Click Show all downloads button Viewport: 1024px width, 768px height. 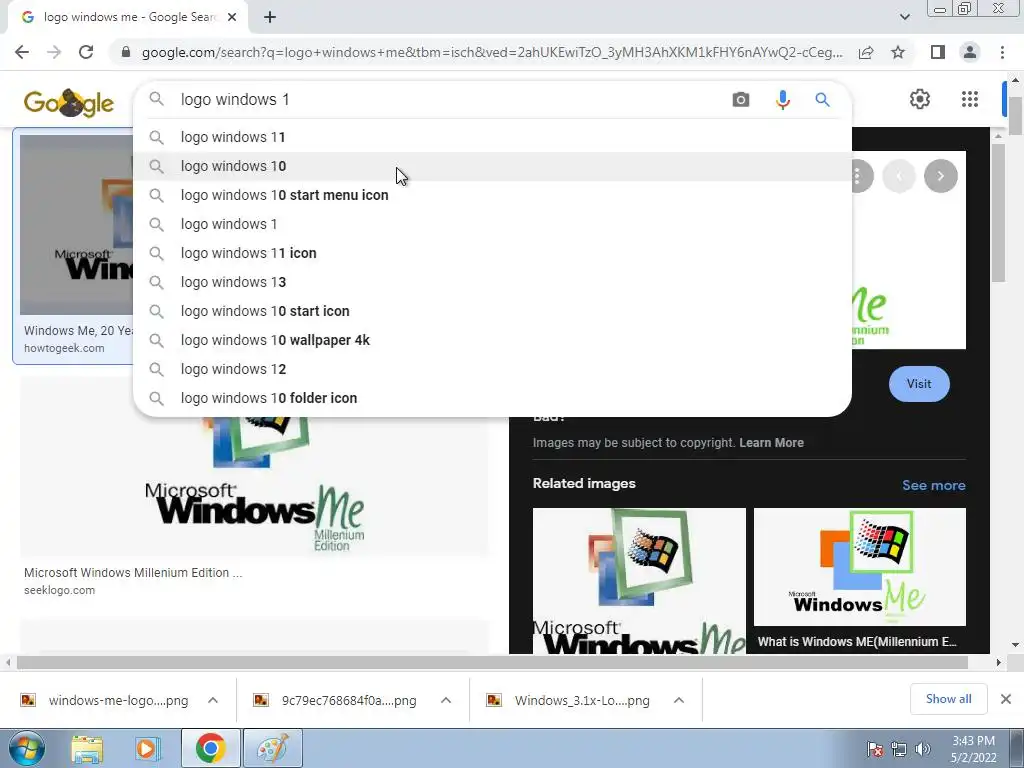click(948, 699)
